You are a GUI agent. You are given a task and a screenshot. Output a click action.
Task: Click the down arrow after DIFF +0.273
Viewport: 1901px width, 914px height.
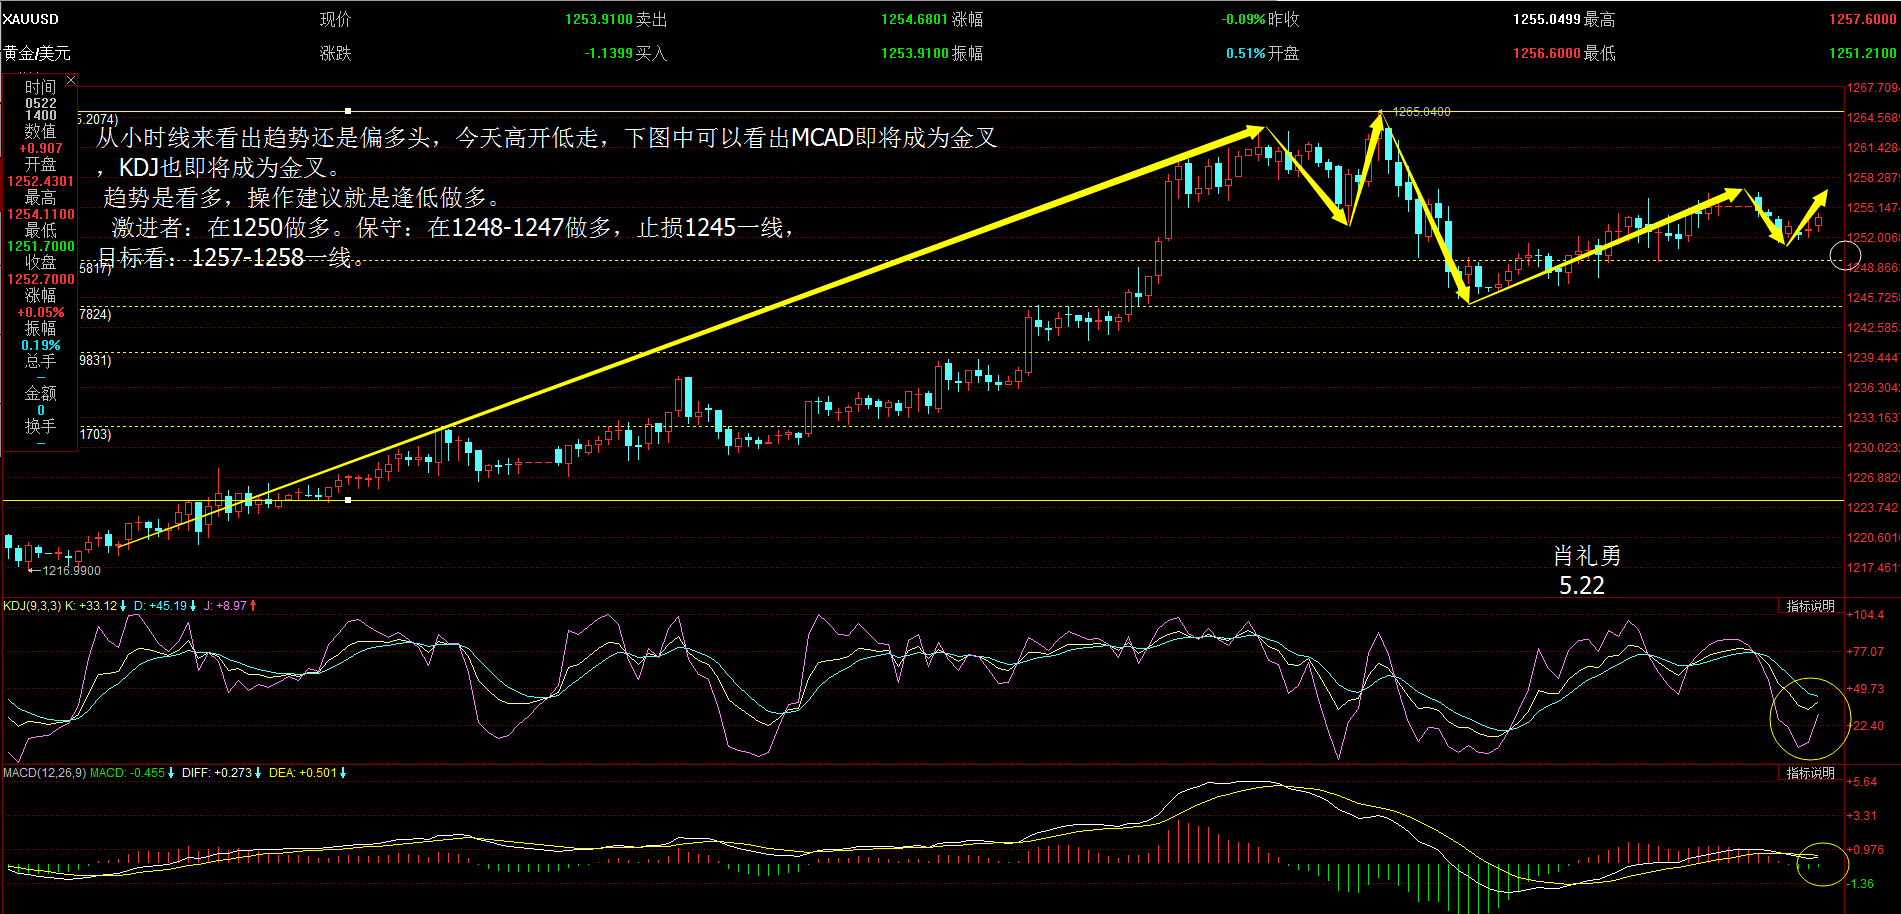[258, 773]
